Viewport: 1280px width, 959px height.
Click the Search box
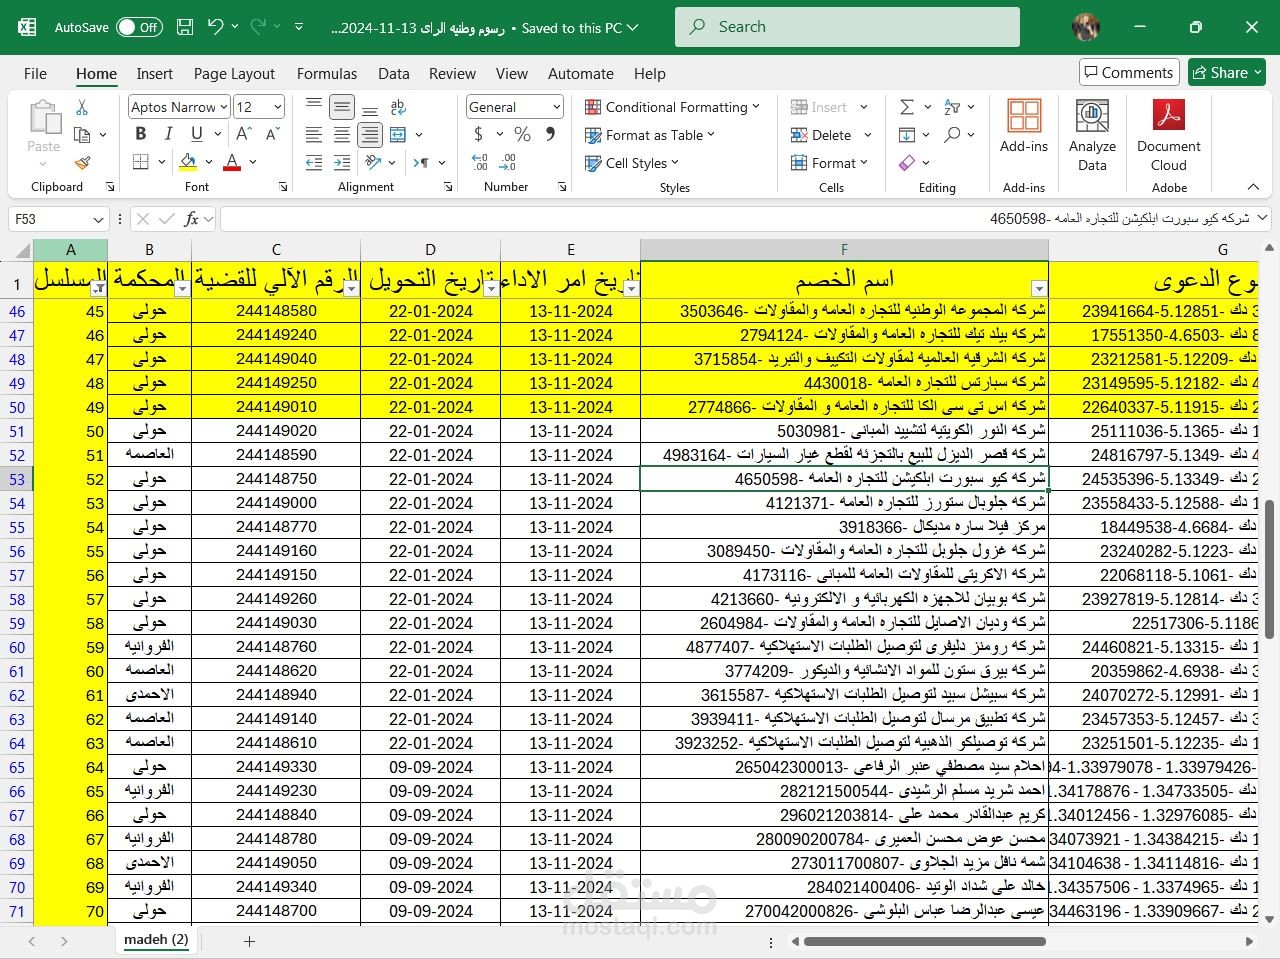pyautogui.click(x=847, y=27)
